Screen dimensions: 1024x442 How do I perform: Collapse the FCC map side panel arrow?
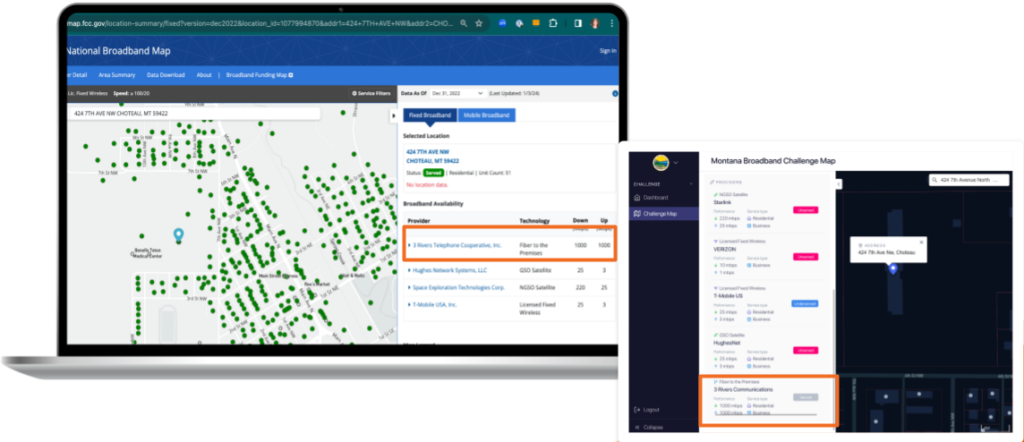[x=393, y=116]
